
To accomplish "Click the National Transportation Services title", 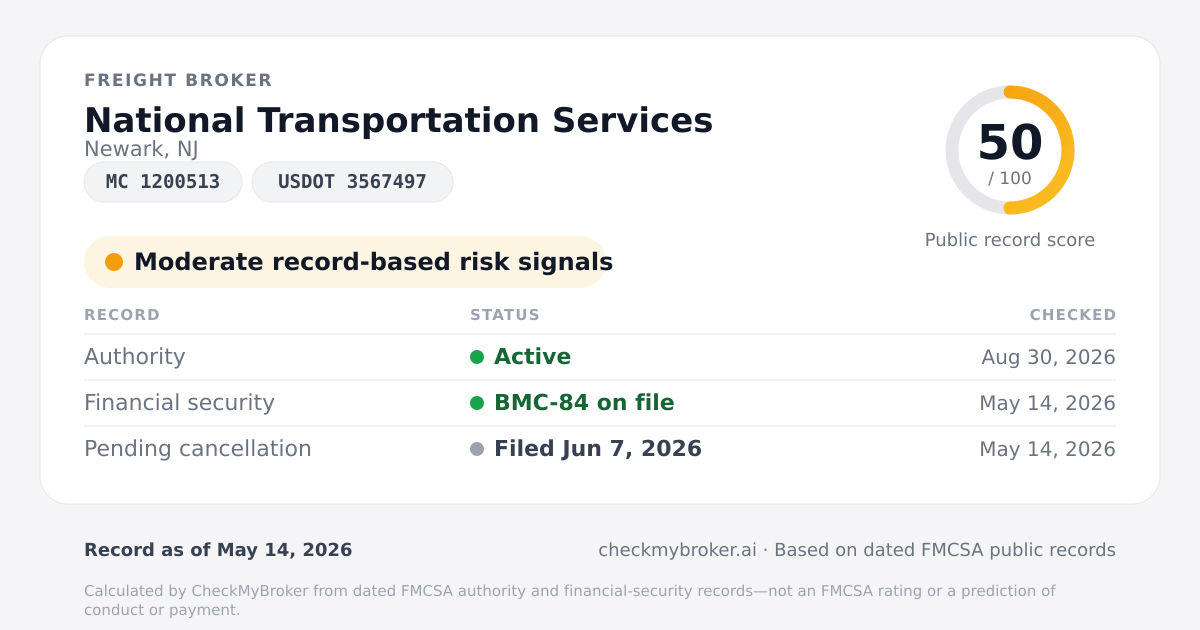I will 399,120.
